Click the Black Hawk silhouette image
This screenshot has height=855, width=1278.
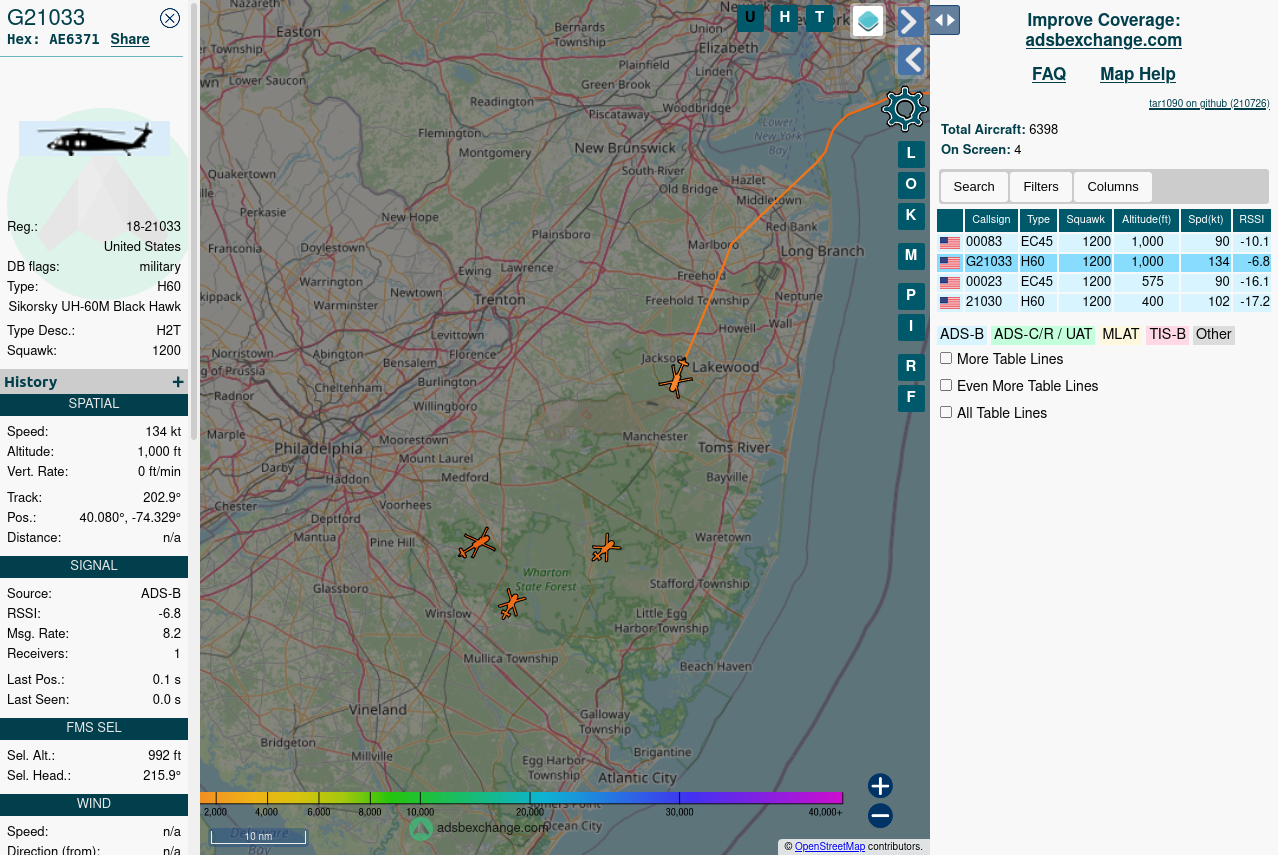94,139
